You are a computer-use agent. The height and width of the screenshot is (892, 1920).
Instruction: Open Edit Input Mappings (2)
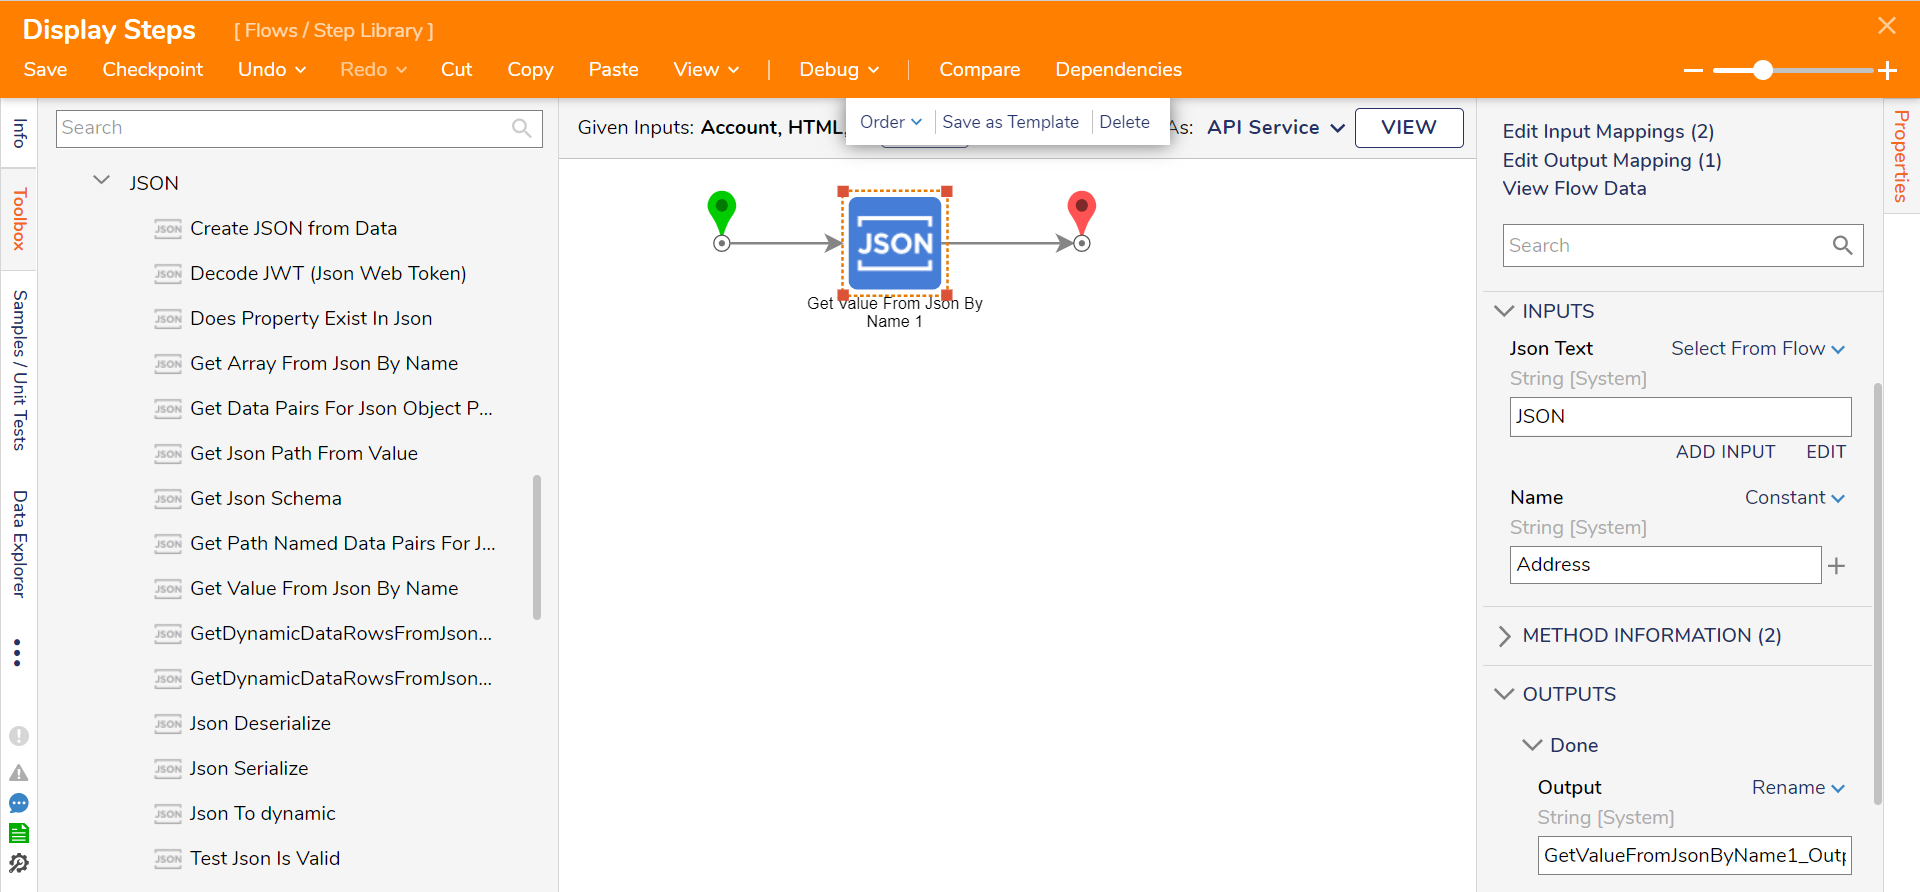point(1608,132)
